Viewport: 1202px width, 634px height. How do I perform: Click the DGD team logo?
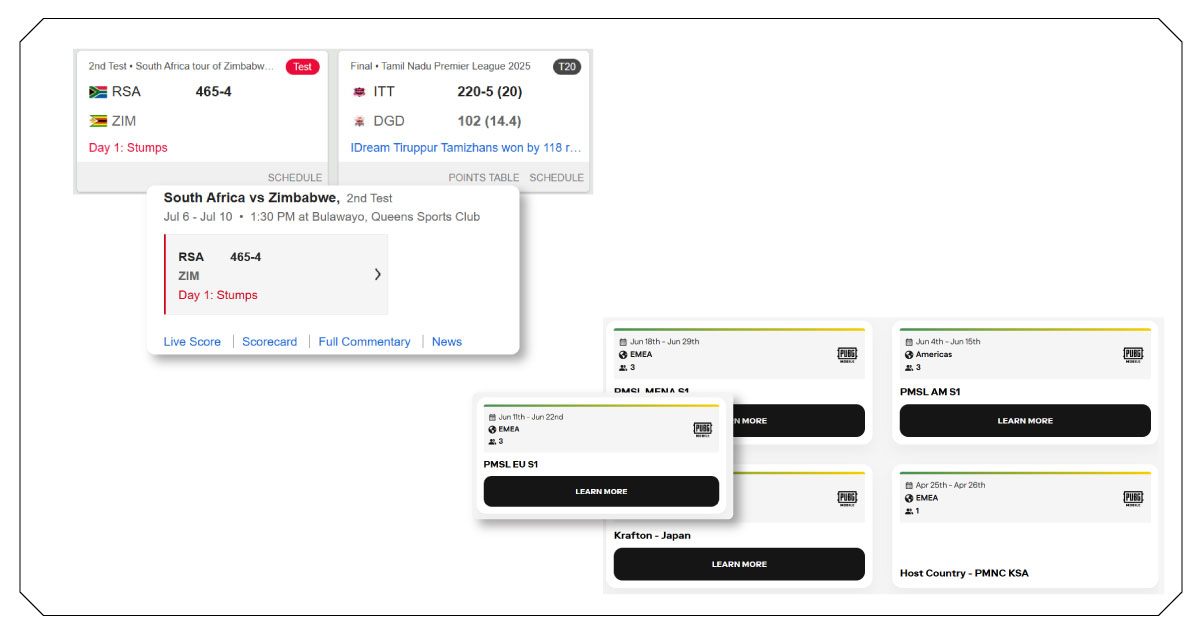click(359, 121)
